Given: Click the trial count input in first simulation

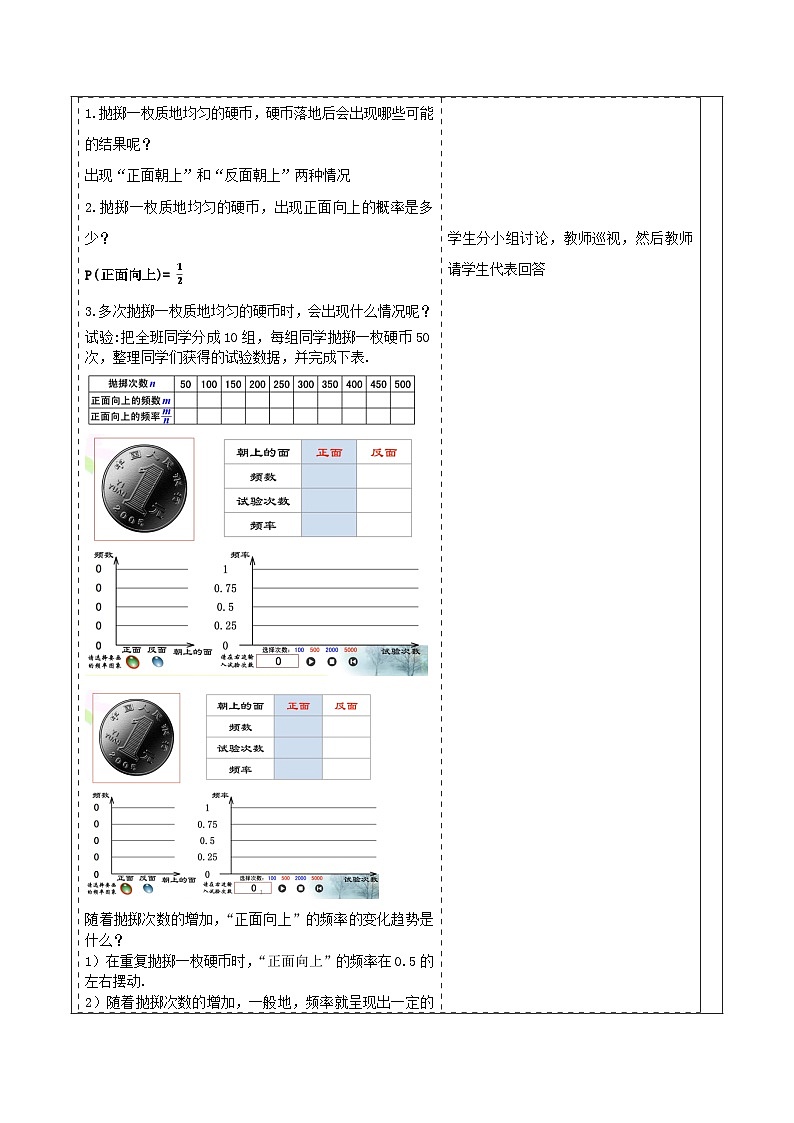Looking at the screenshot, I should (279, 661).
